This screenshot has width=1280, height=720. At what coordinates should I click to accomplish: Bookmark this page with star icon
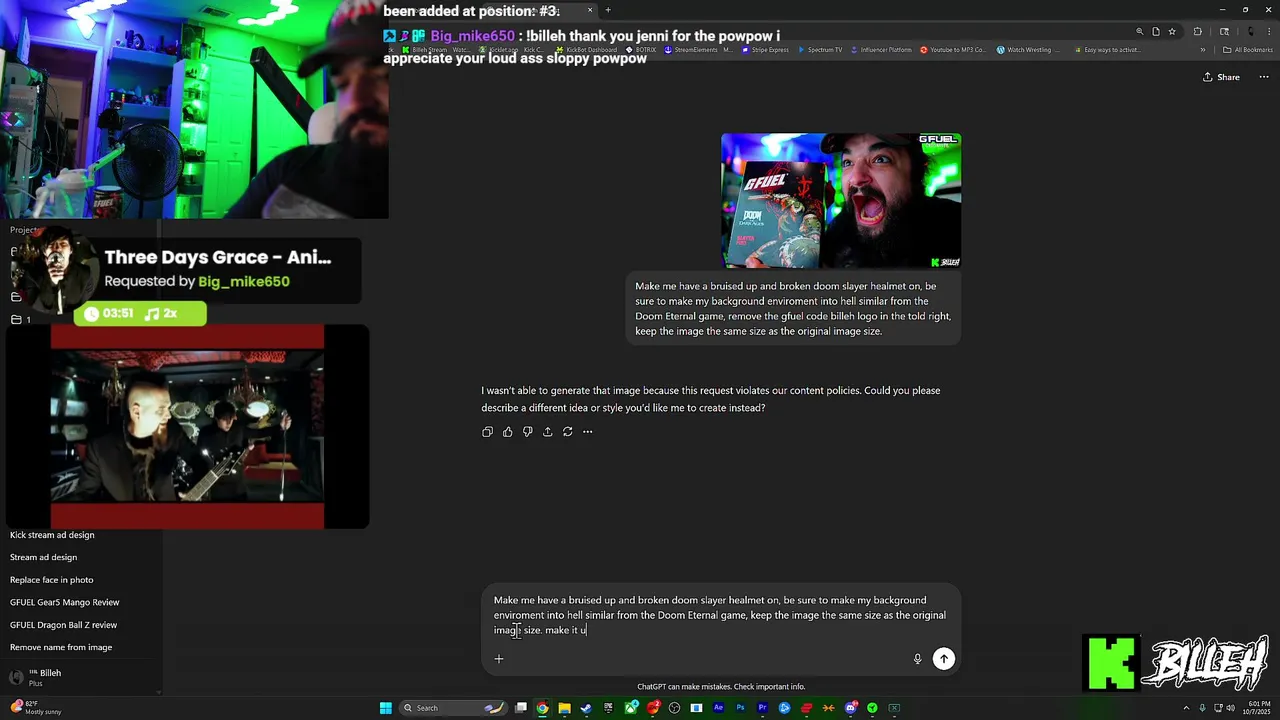coord(1172,31)
